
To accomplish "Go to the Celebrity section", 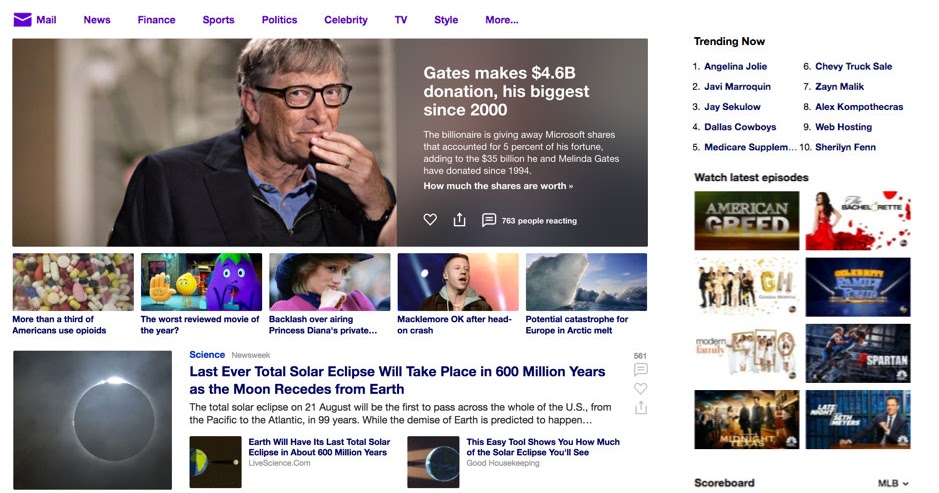I will [x=346, y=20].
